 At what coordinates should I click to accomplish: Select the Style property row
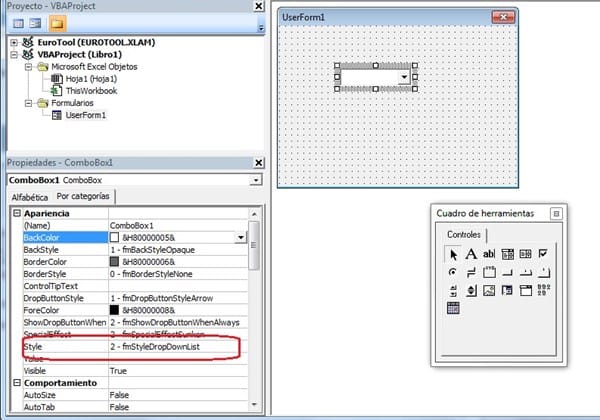pos(136,347)
